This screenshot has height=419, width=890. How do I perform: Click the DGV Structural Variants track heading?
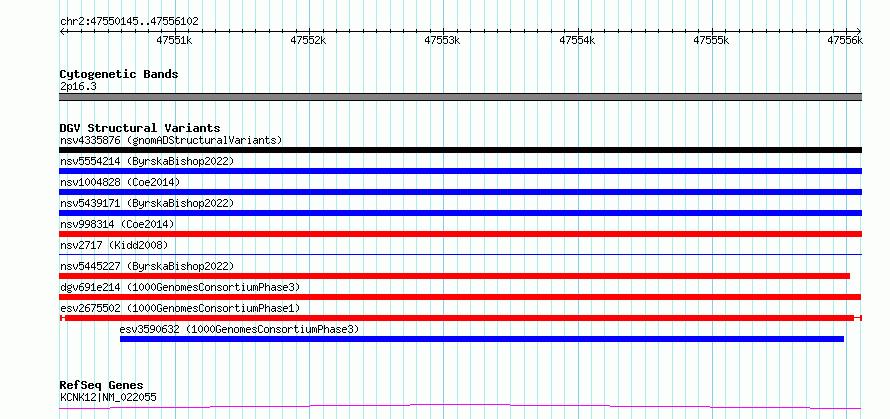(x=140, y=128)
